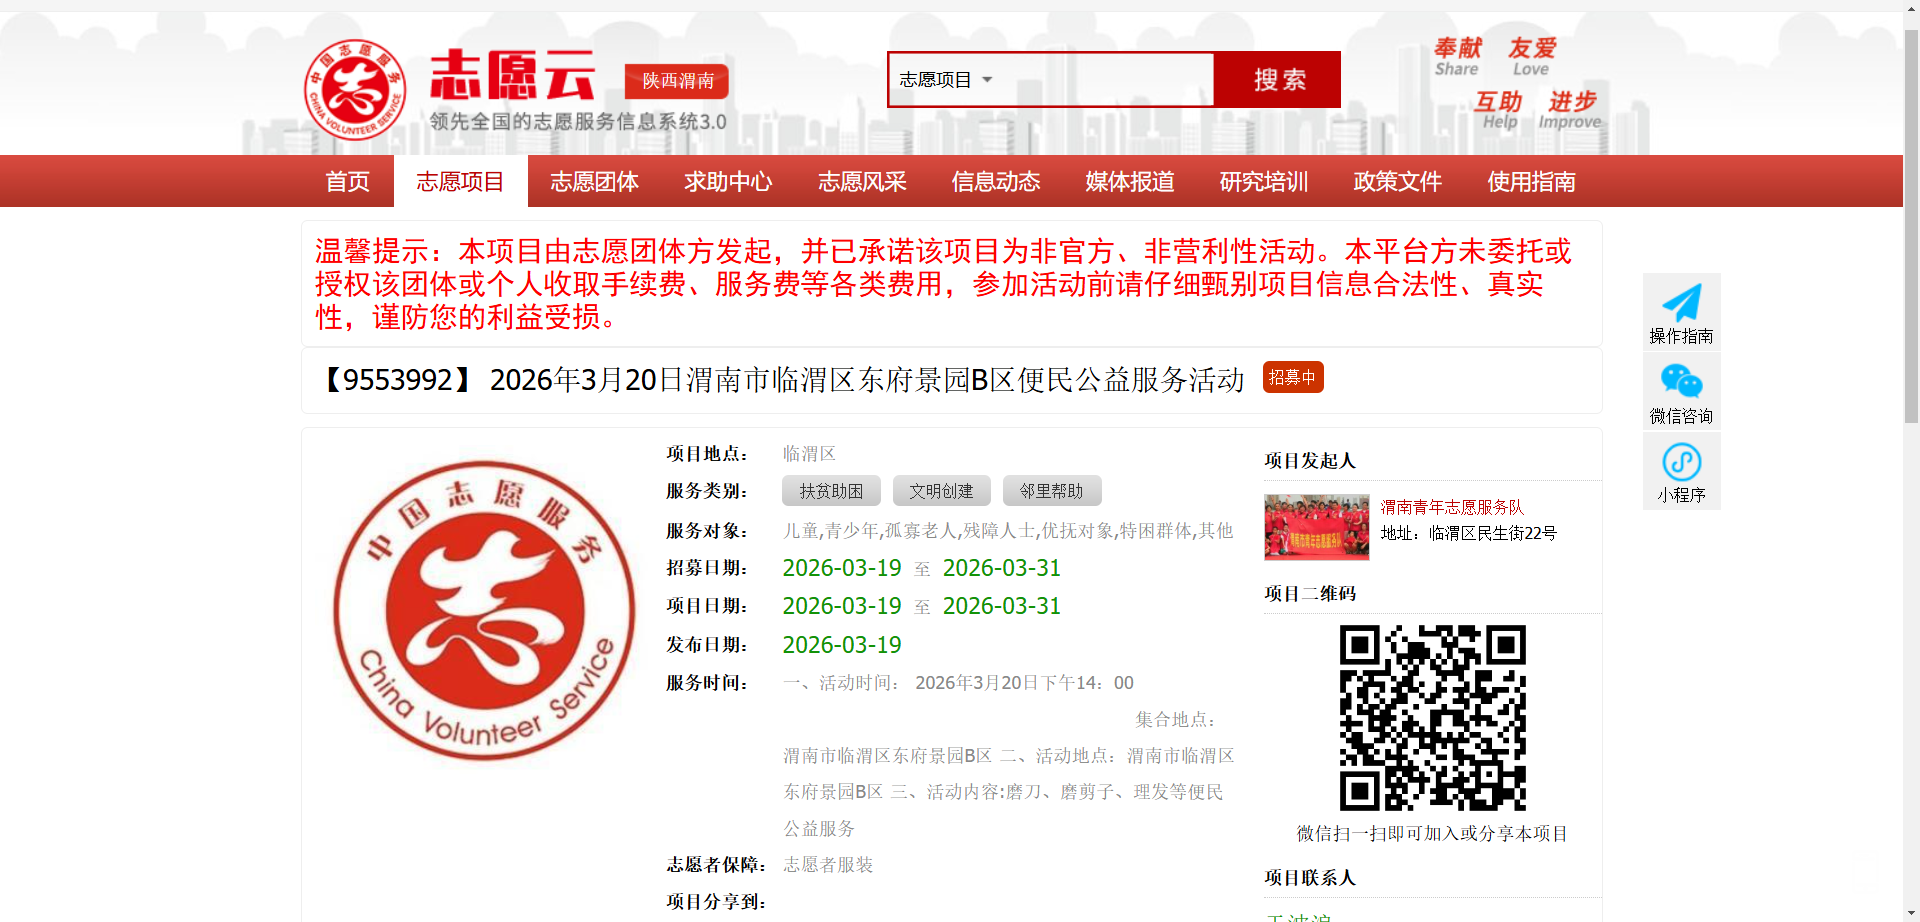The width and height of the screenshot is (1920, 922).
Task: Switch to the 志愿团体 tab
Action: tap(594, 182)
